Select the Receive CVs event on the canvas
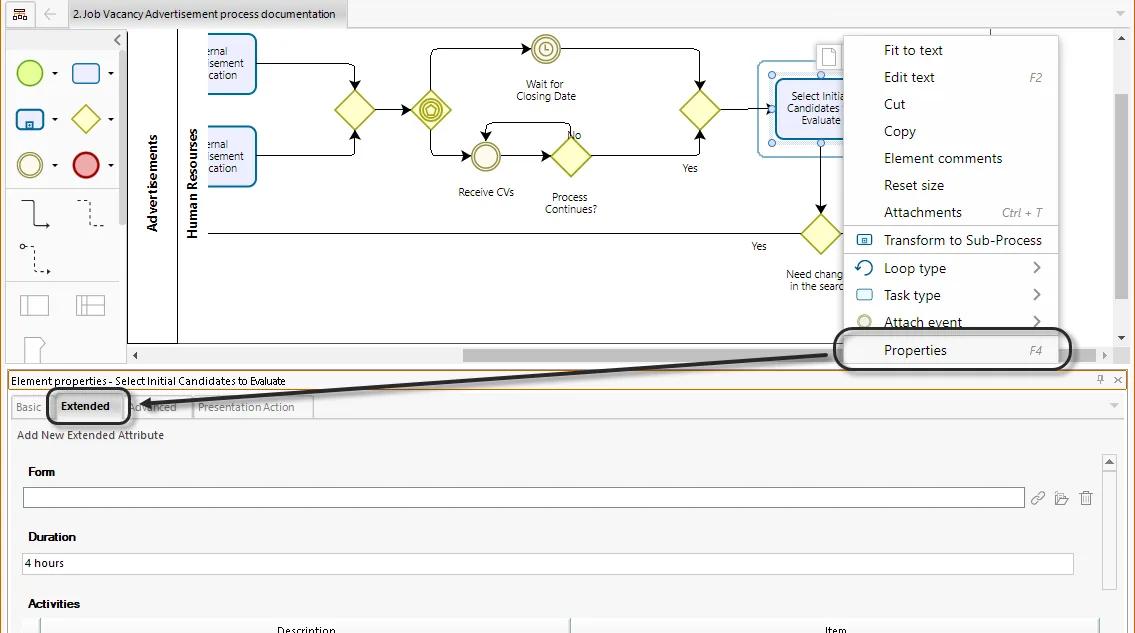Screen dimensions: 1135x633 tap(486, 156)
